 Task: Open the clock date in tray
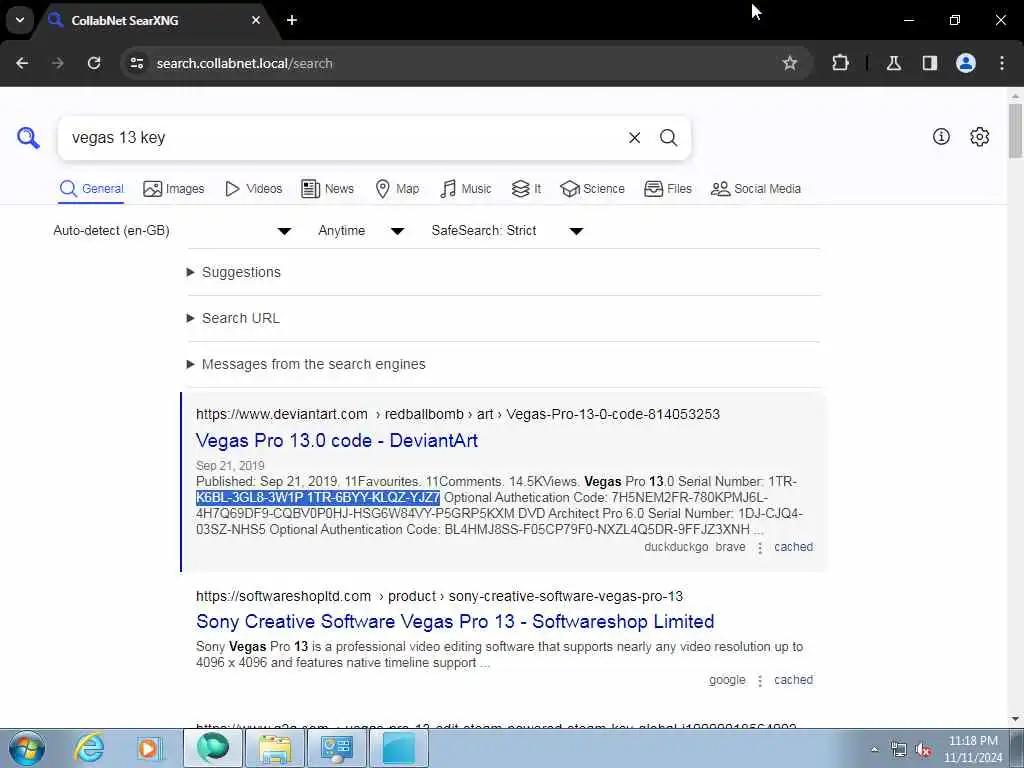[x=973, y=749]
